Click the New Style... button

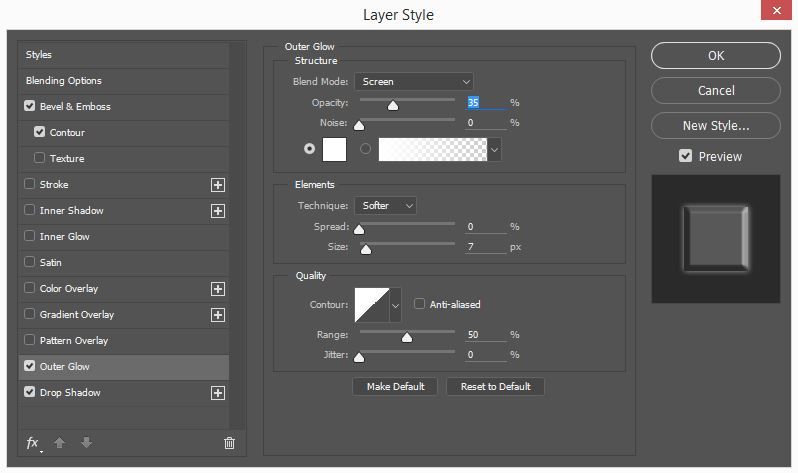click(716, 126)
